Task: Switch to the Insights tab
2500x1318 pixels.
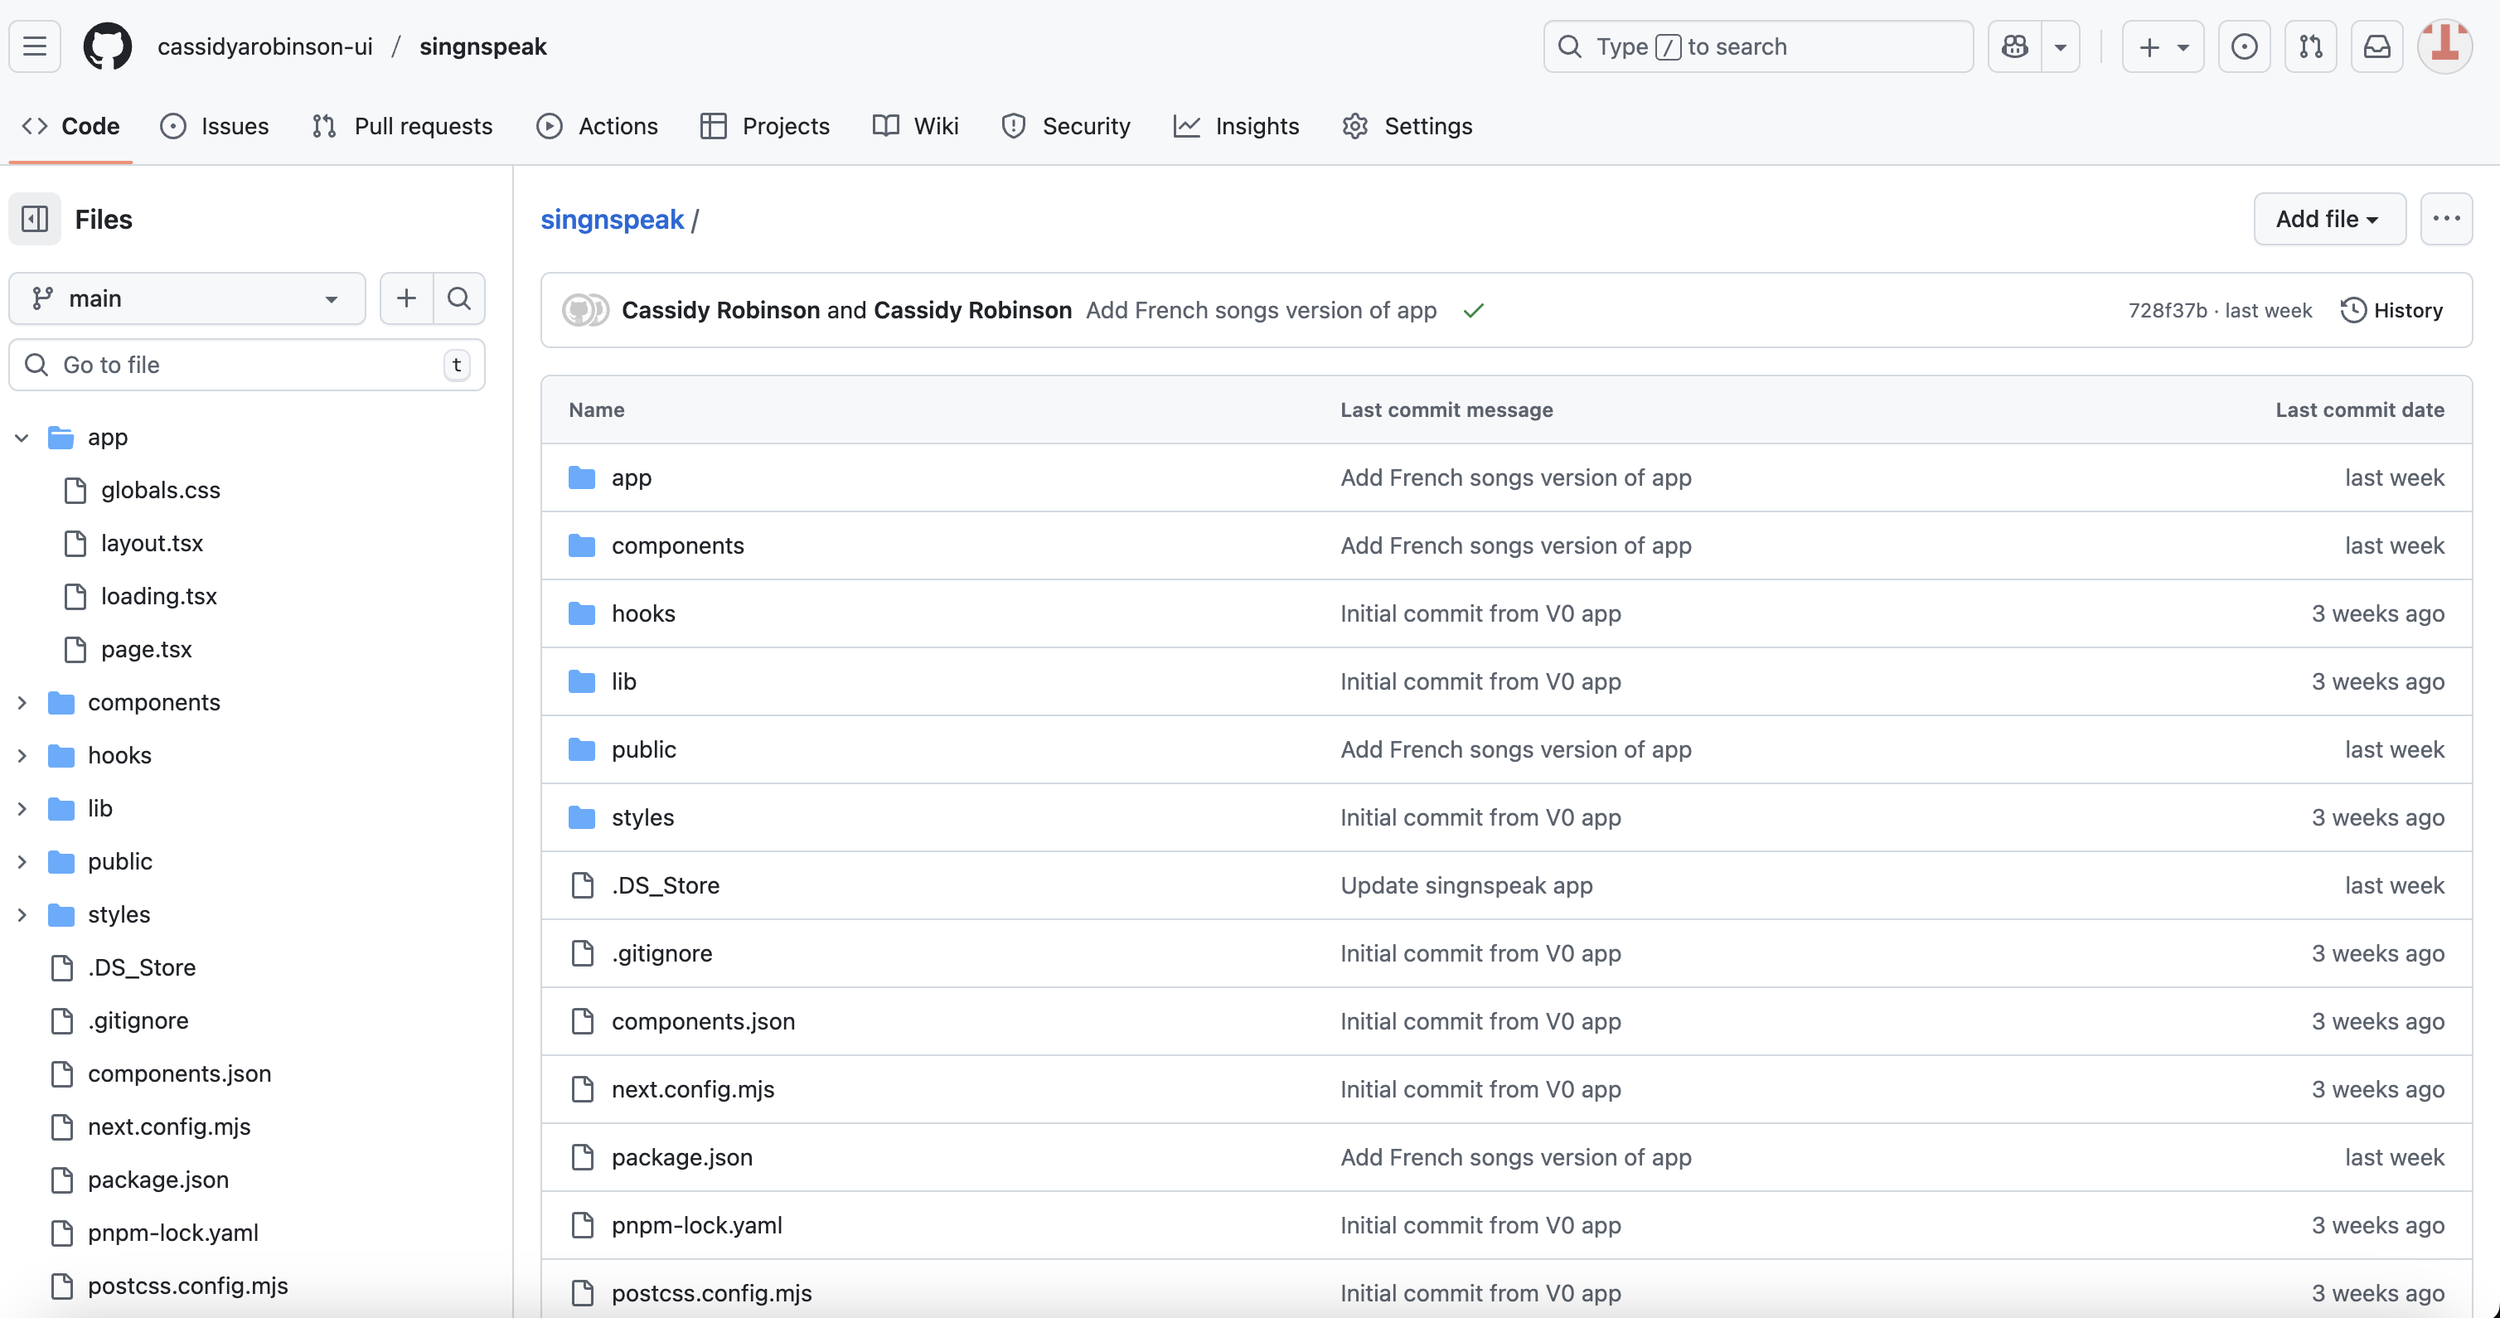Action: pyautogui.click(x=1236, y=126)
